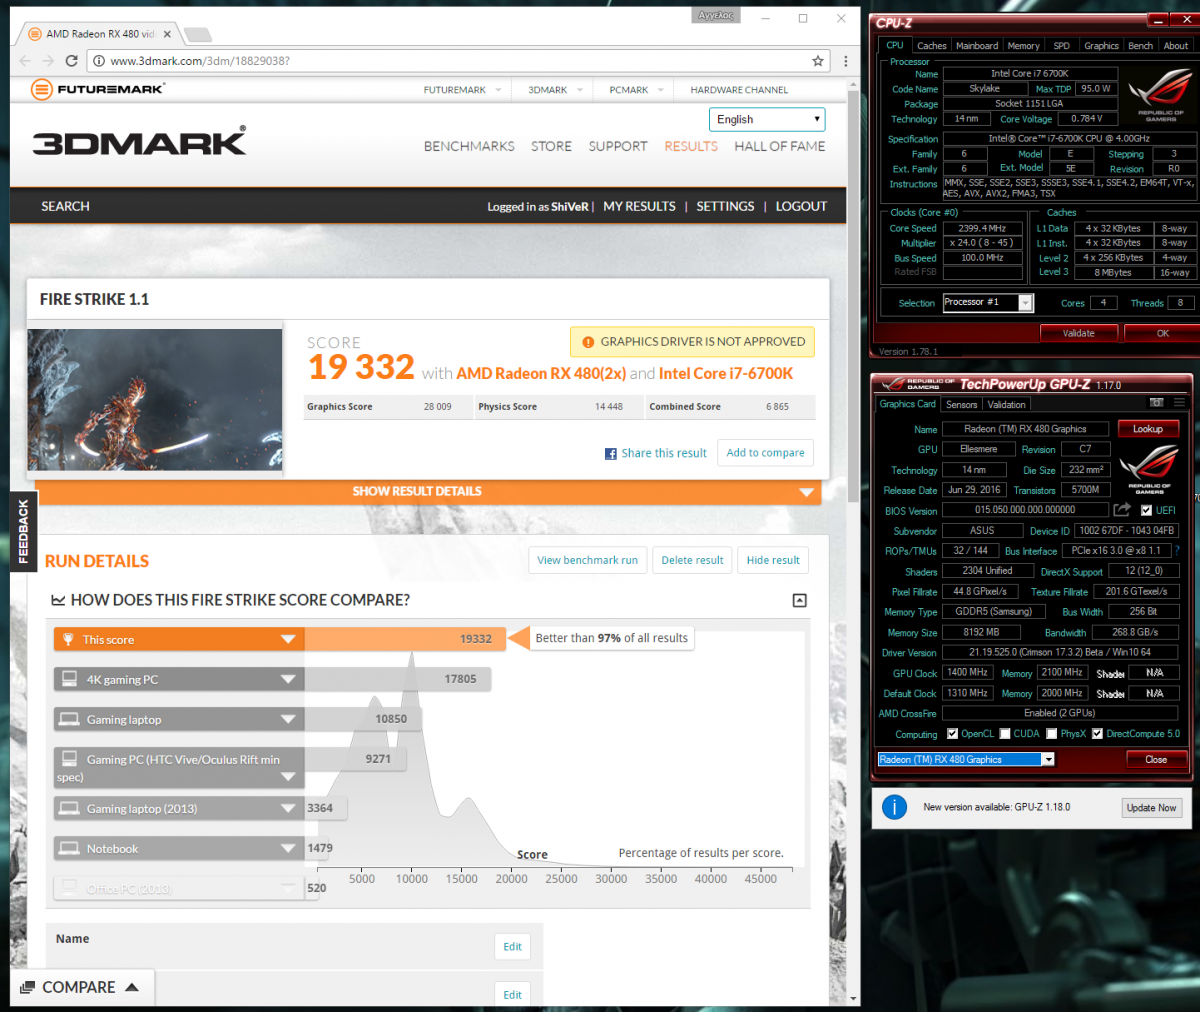Open the Store menu item

coord(551,146)
